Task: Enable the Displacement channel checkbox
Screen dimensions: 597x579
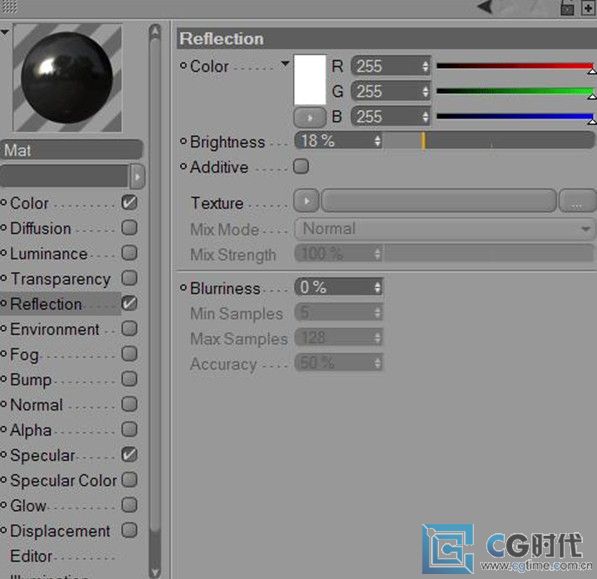Action: (x=129, y=530)
